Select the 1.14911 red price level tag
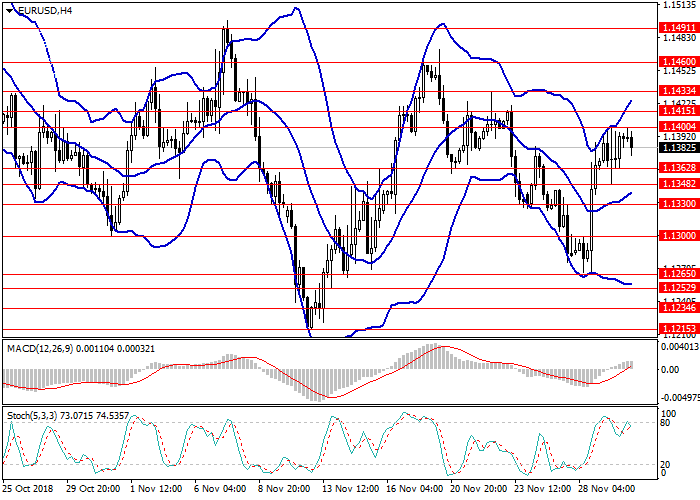This screenshot has height=500, width=700. tap(678, 29)
